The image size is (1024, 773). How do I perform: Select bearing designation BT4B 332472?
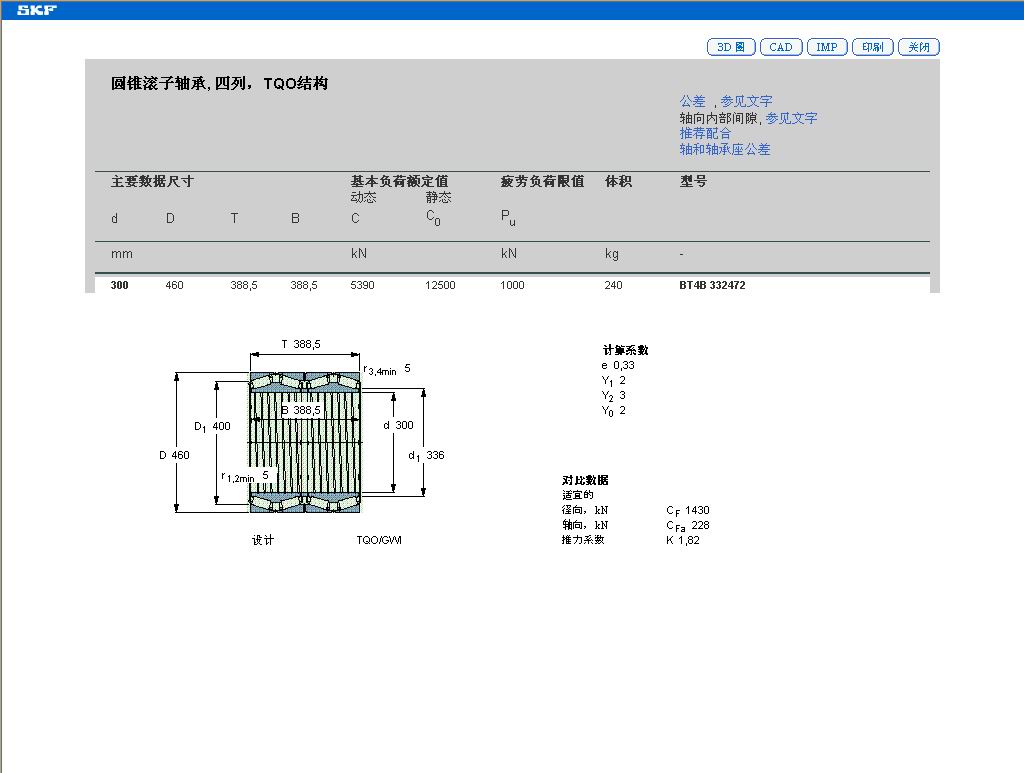click(710, 285)
